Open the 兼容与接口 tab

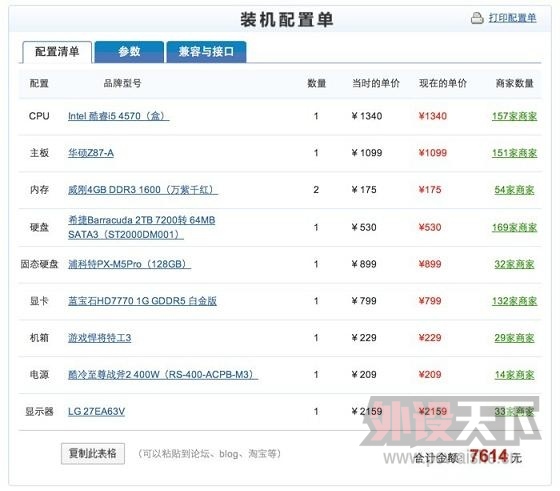tap(206, 52)
